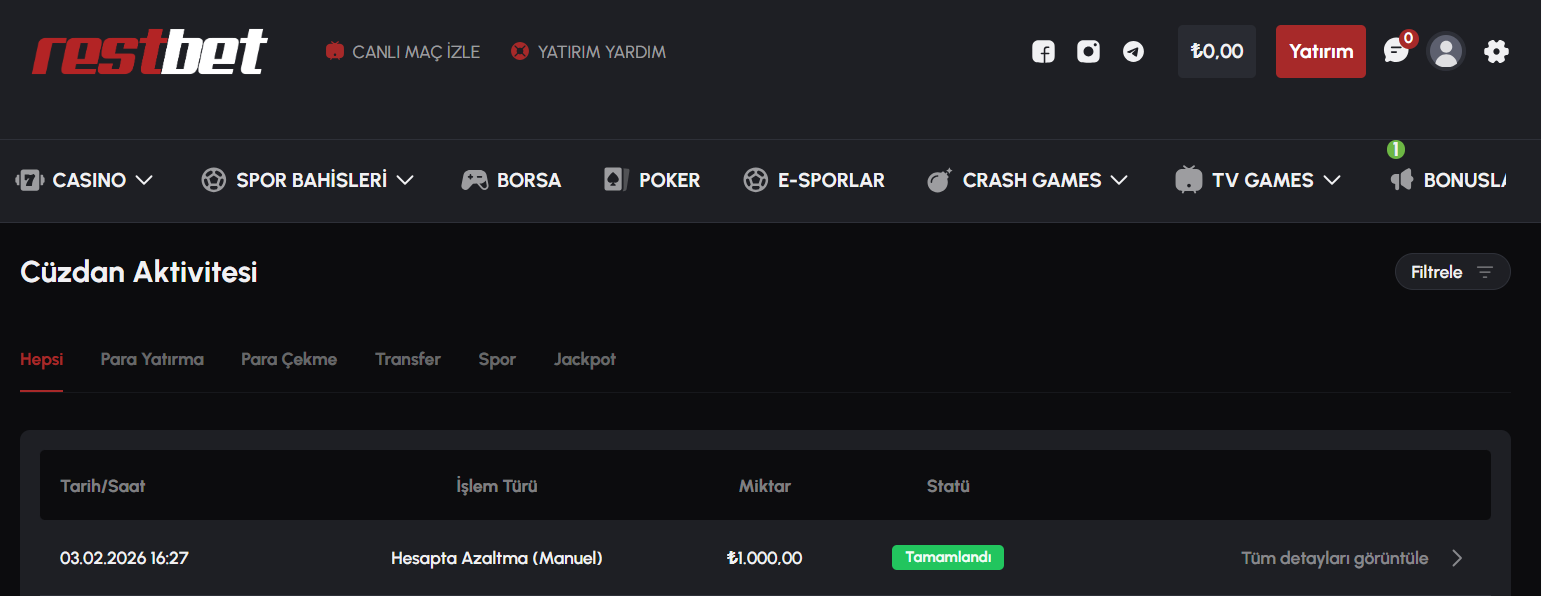Expand the TV Games dropdown
Viewport: 1542px width, 596px height.
[1258, 180]
